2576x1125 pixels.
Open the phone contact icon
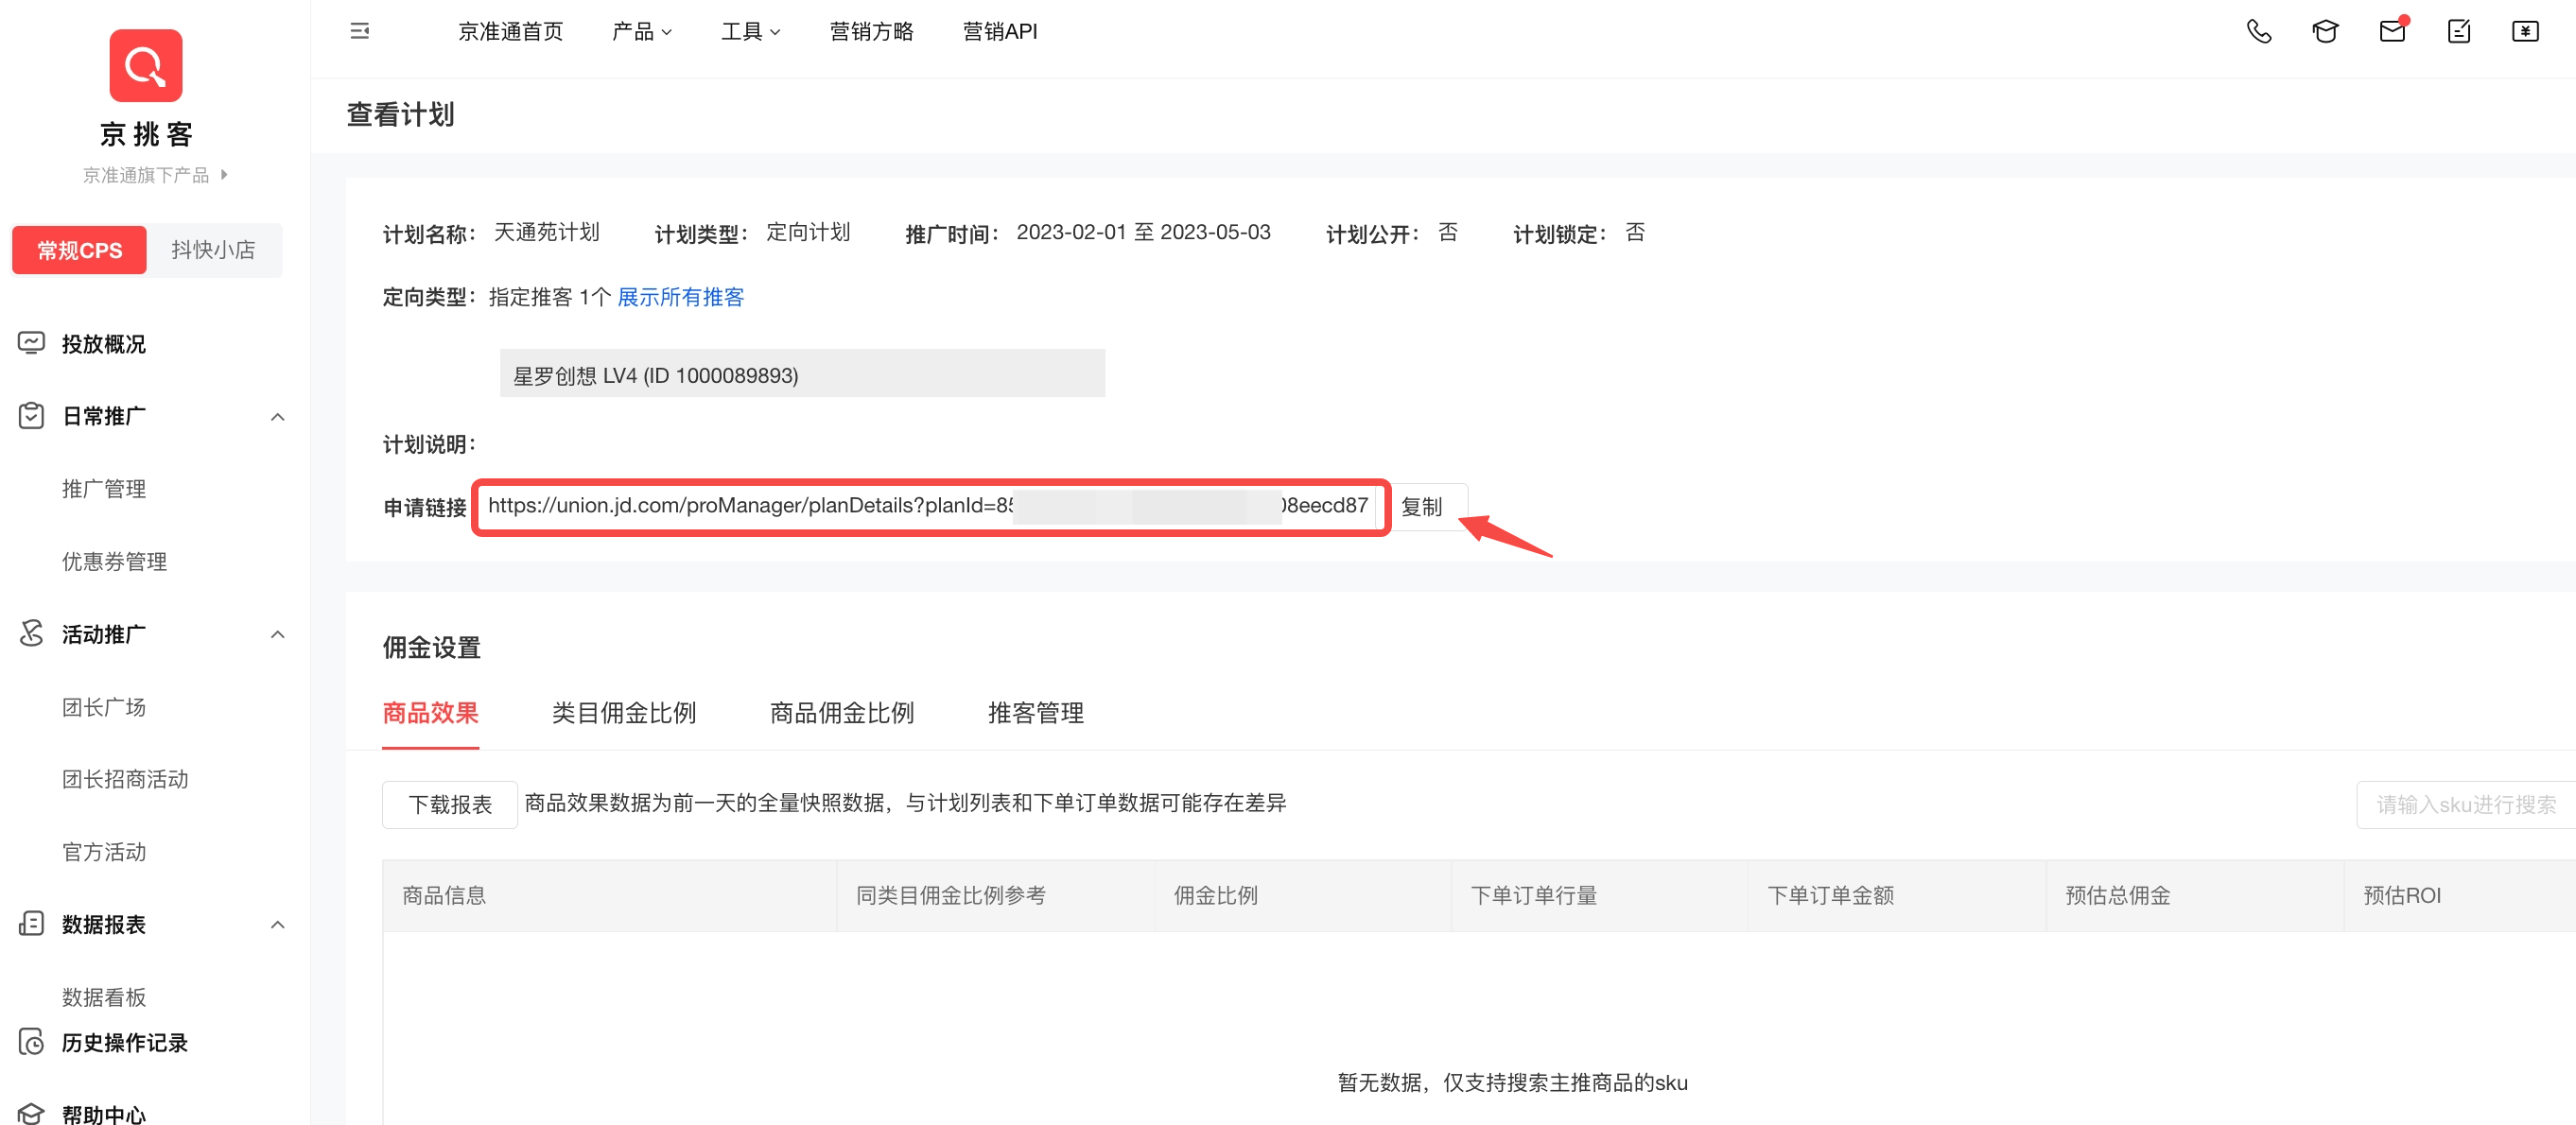pos(2259,32)
